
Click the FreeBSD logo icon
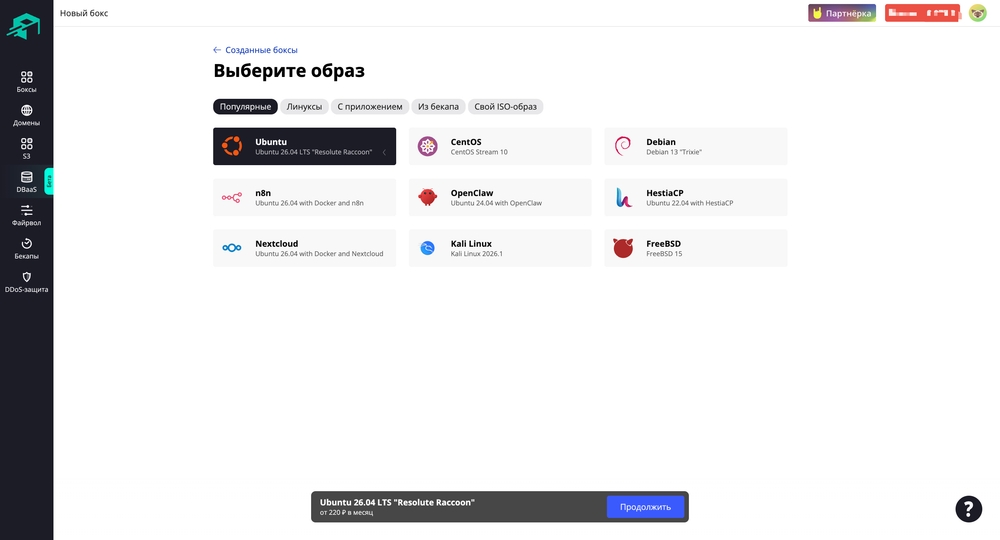point(623,248)
